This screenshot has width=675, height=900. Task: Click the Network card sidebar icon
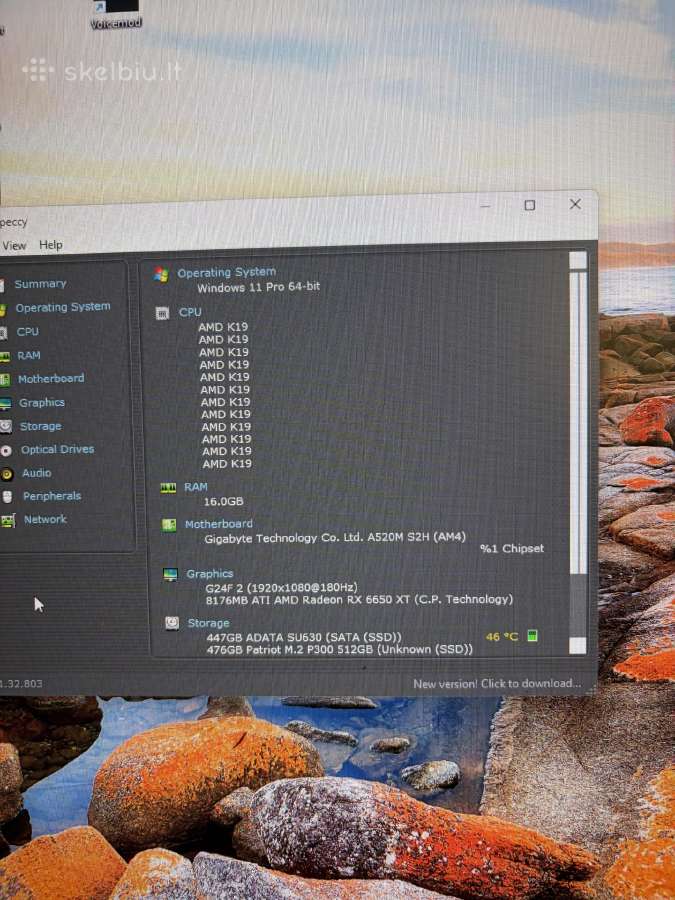(8, 521)
